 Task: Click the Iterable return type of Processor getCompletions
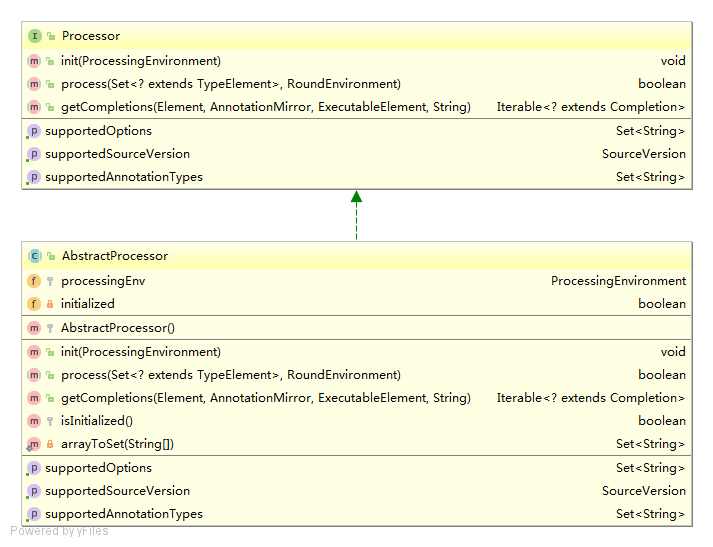591,107
